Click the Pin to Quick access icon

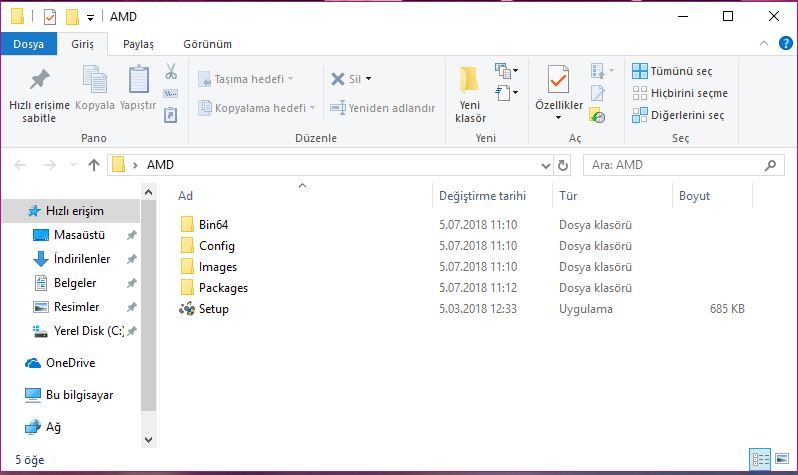(39, 79)
